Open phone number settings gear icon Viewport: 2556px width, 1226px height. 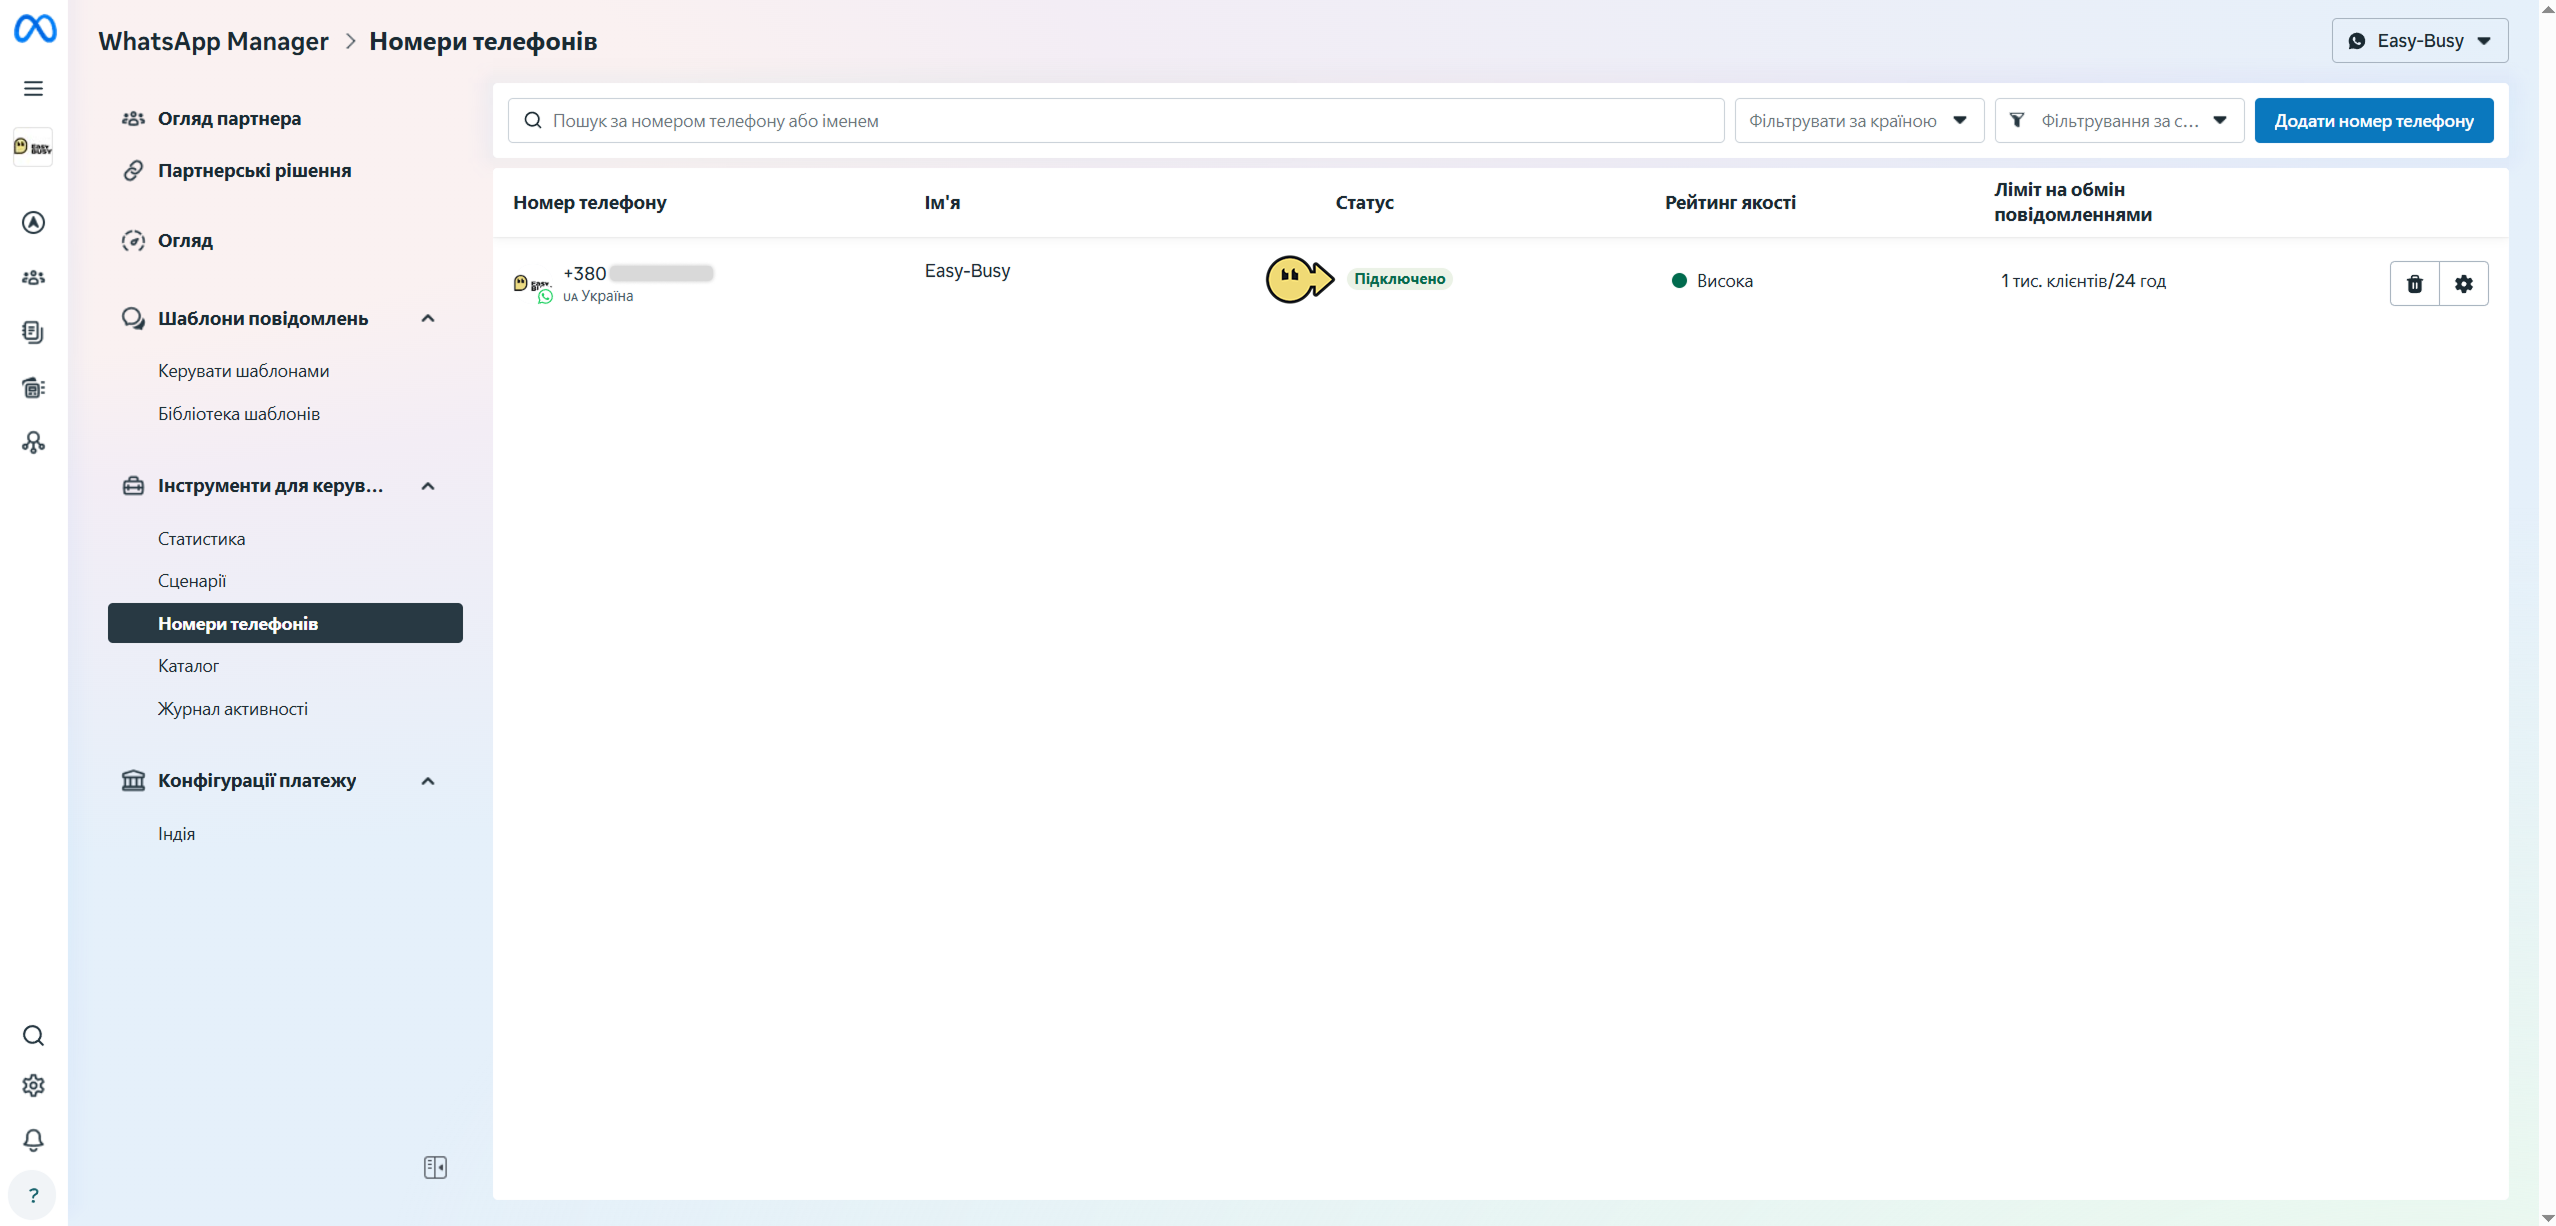(2463, 284)
